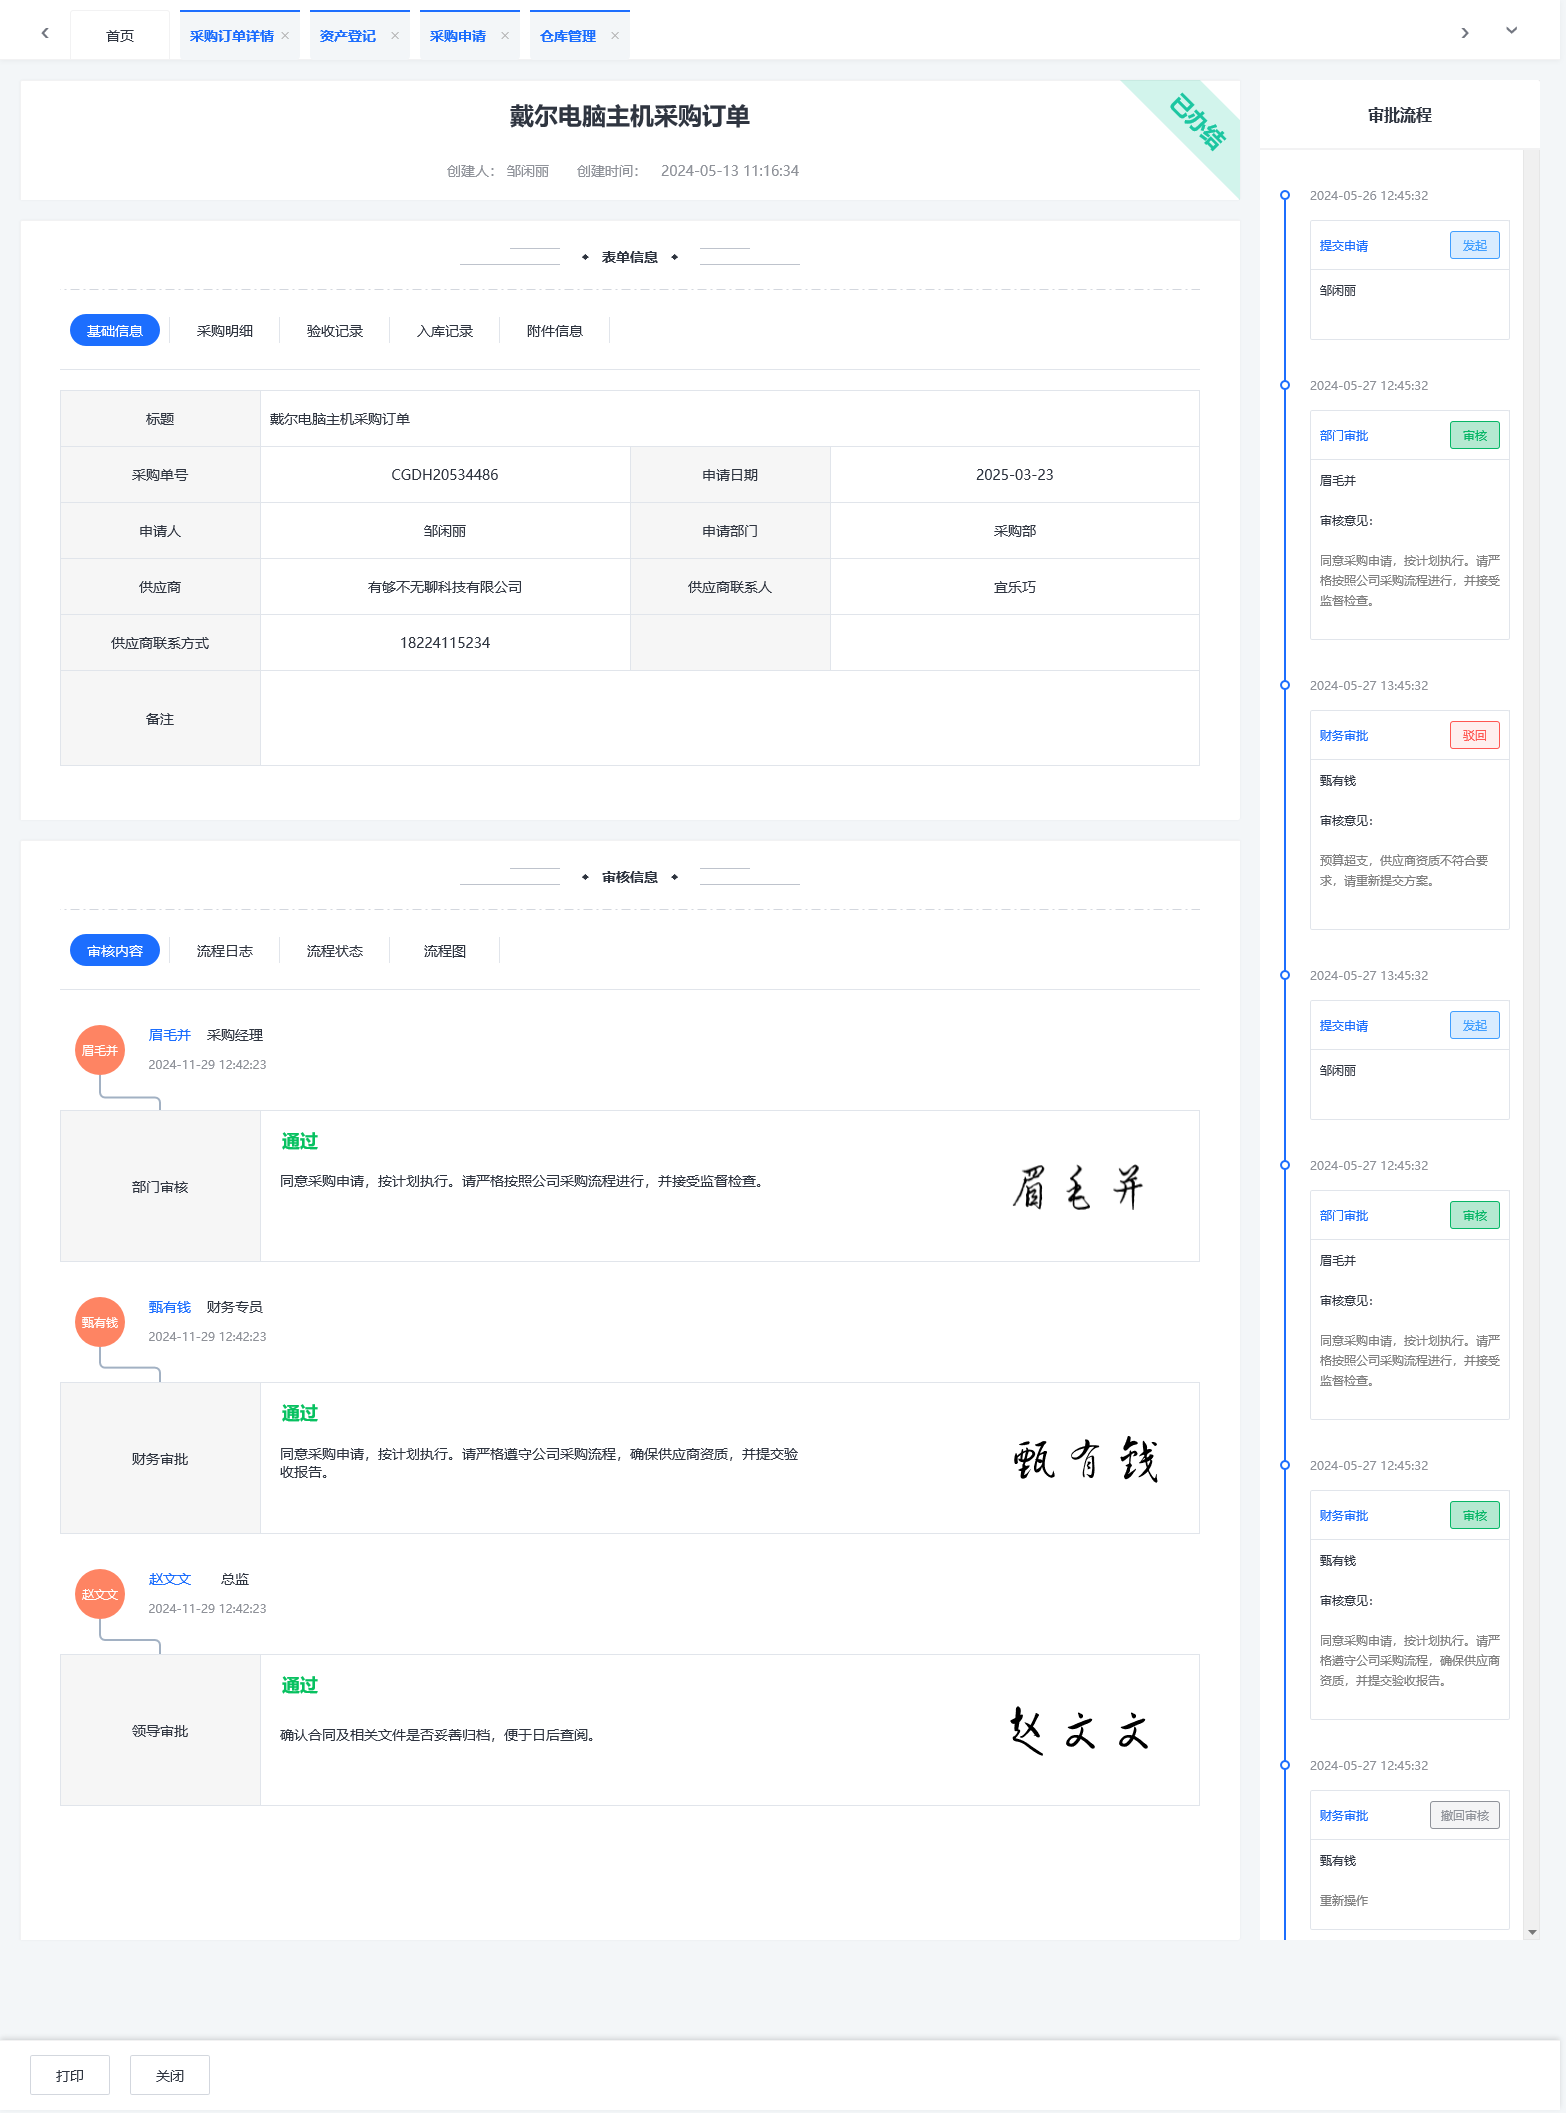Open reviewer link 眉毛并
This screenshot has height=2113, width=1566.
coord(170,1035)
